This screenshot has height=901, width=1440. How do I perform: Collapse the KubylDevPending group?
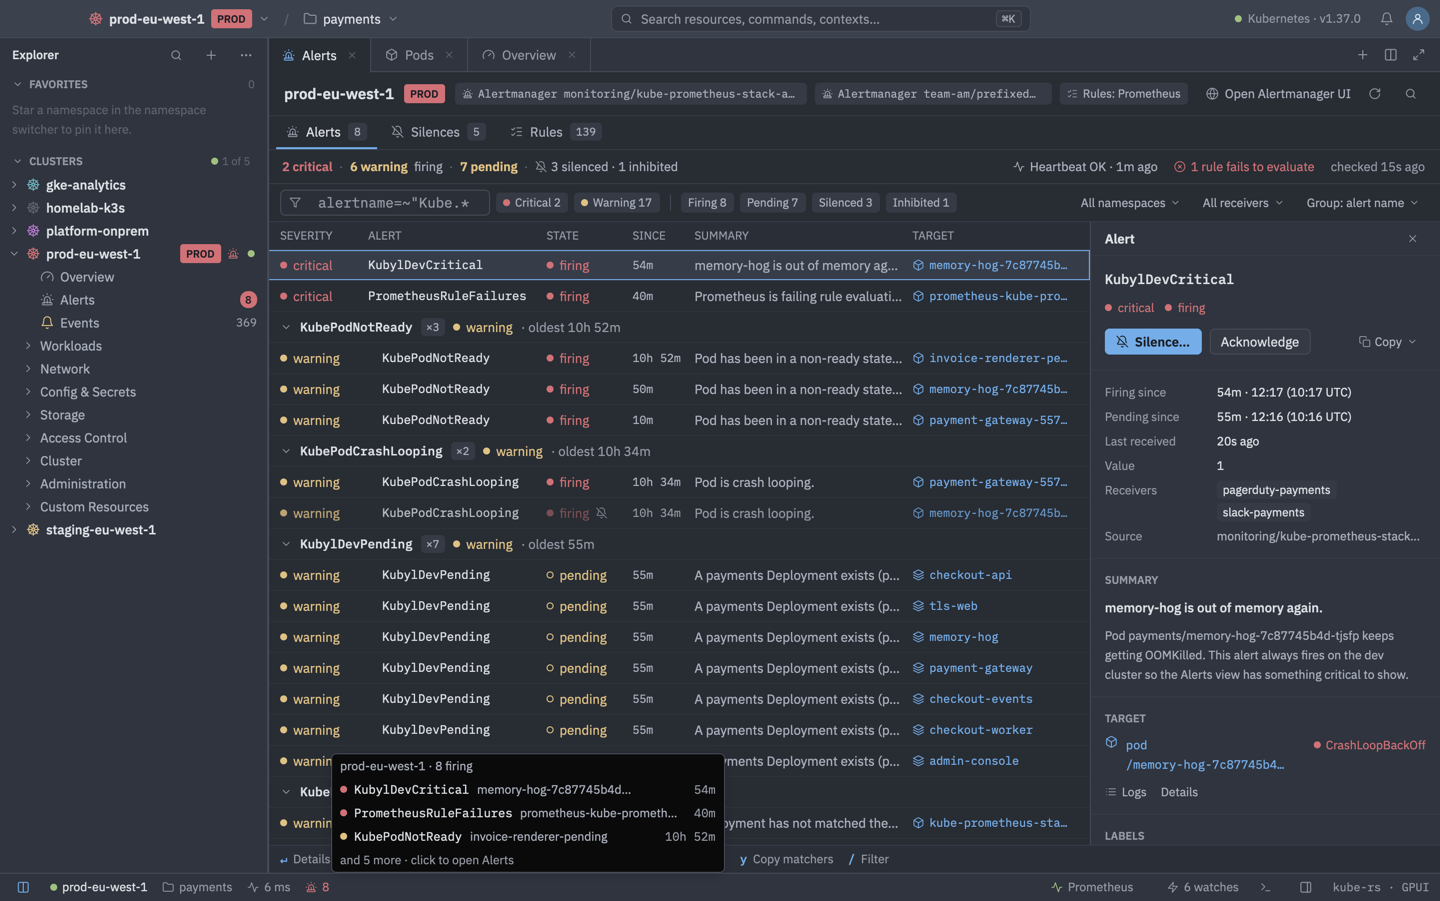tap(286, 544)
